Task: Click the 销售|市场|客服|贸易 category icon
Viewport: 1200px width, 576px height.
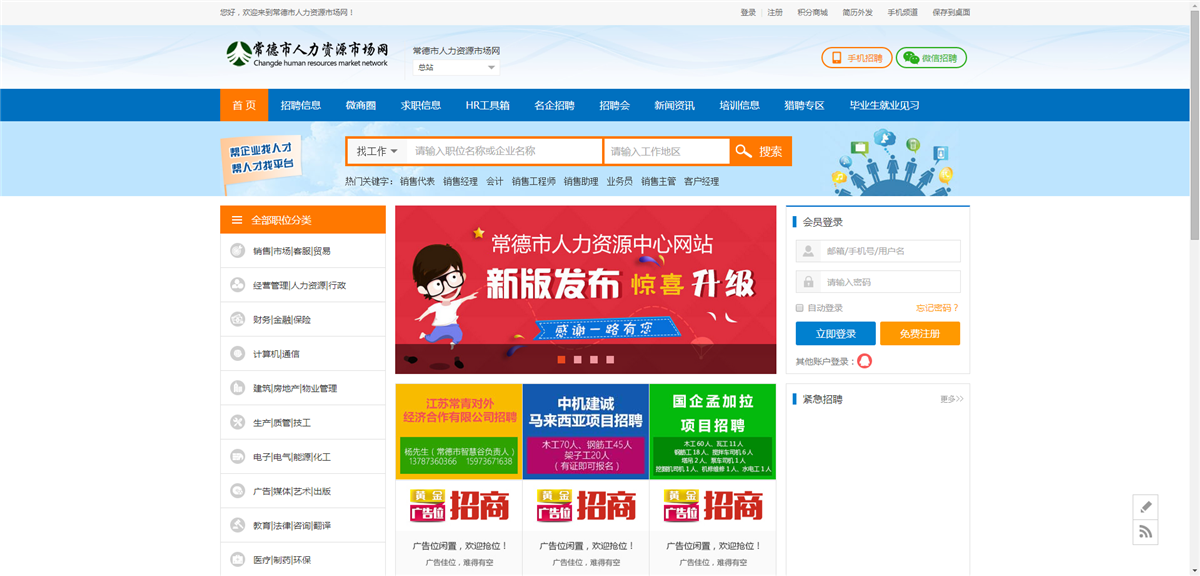Action: coord(237,251)
